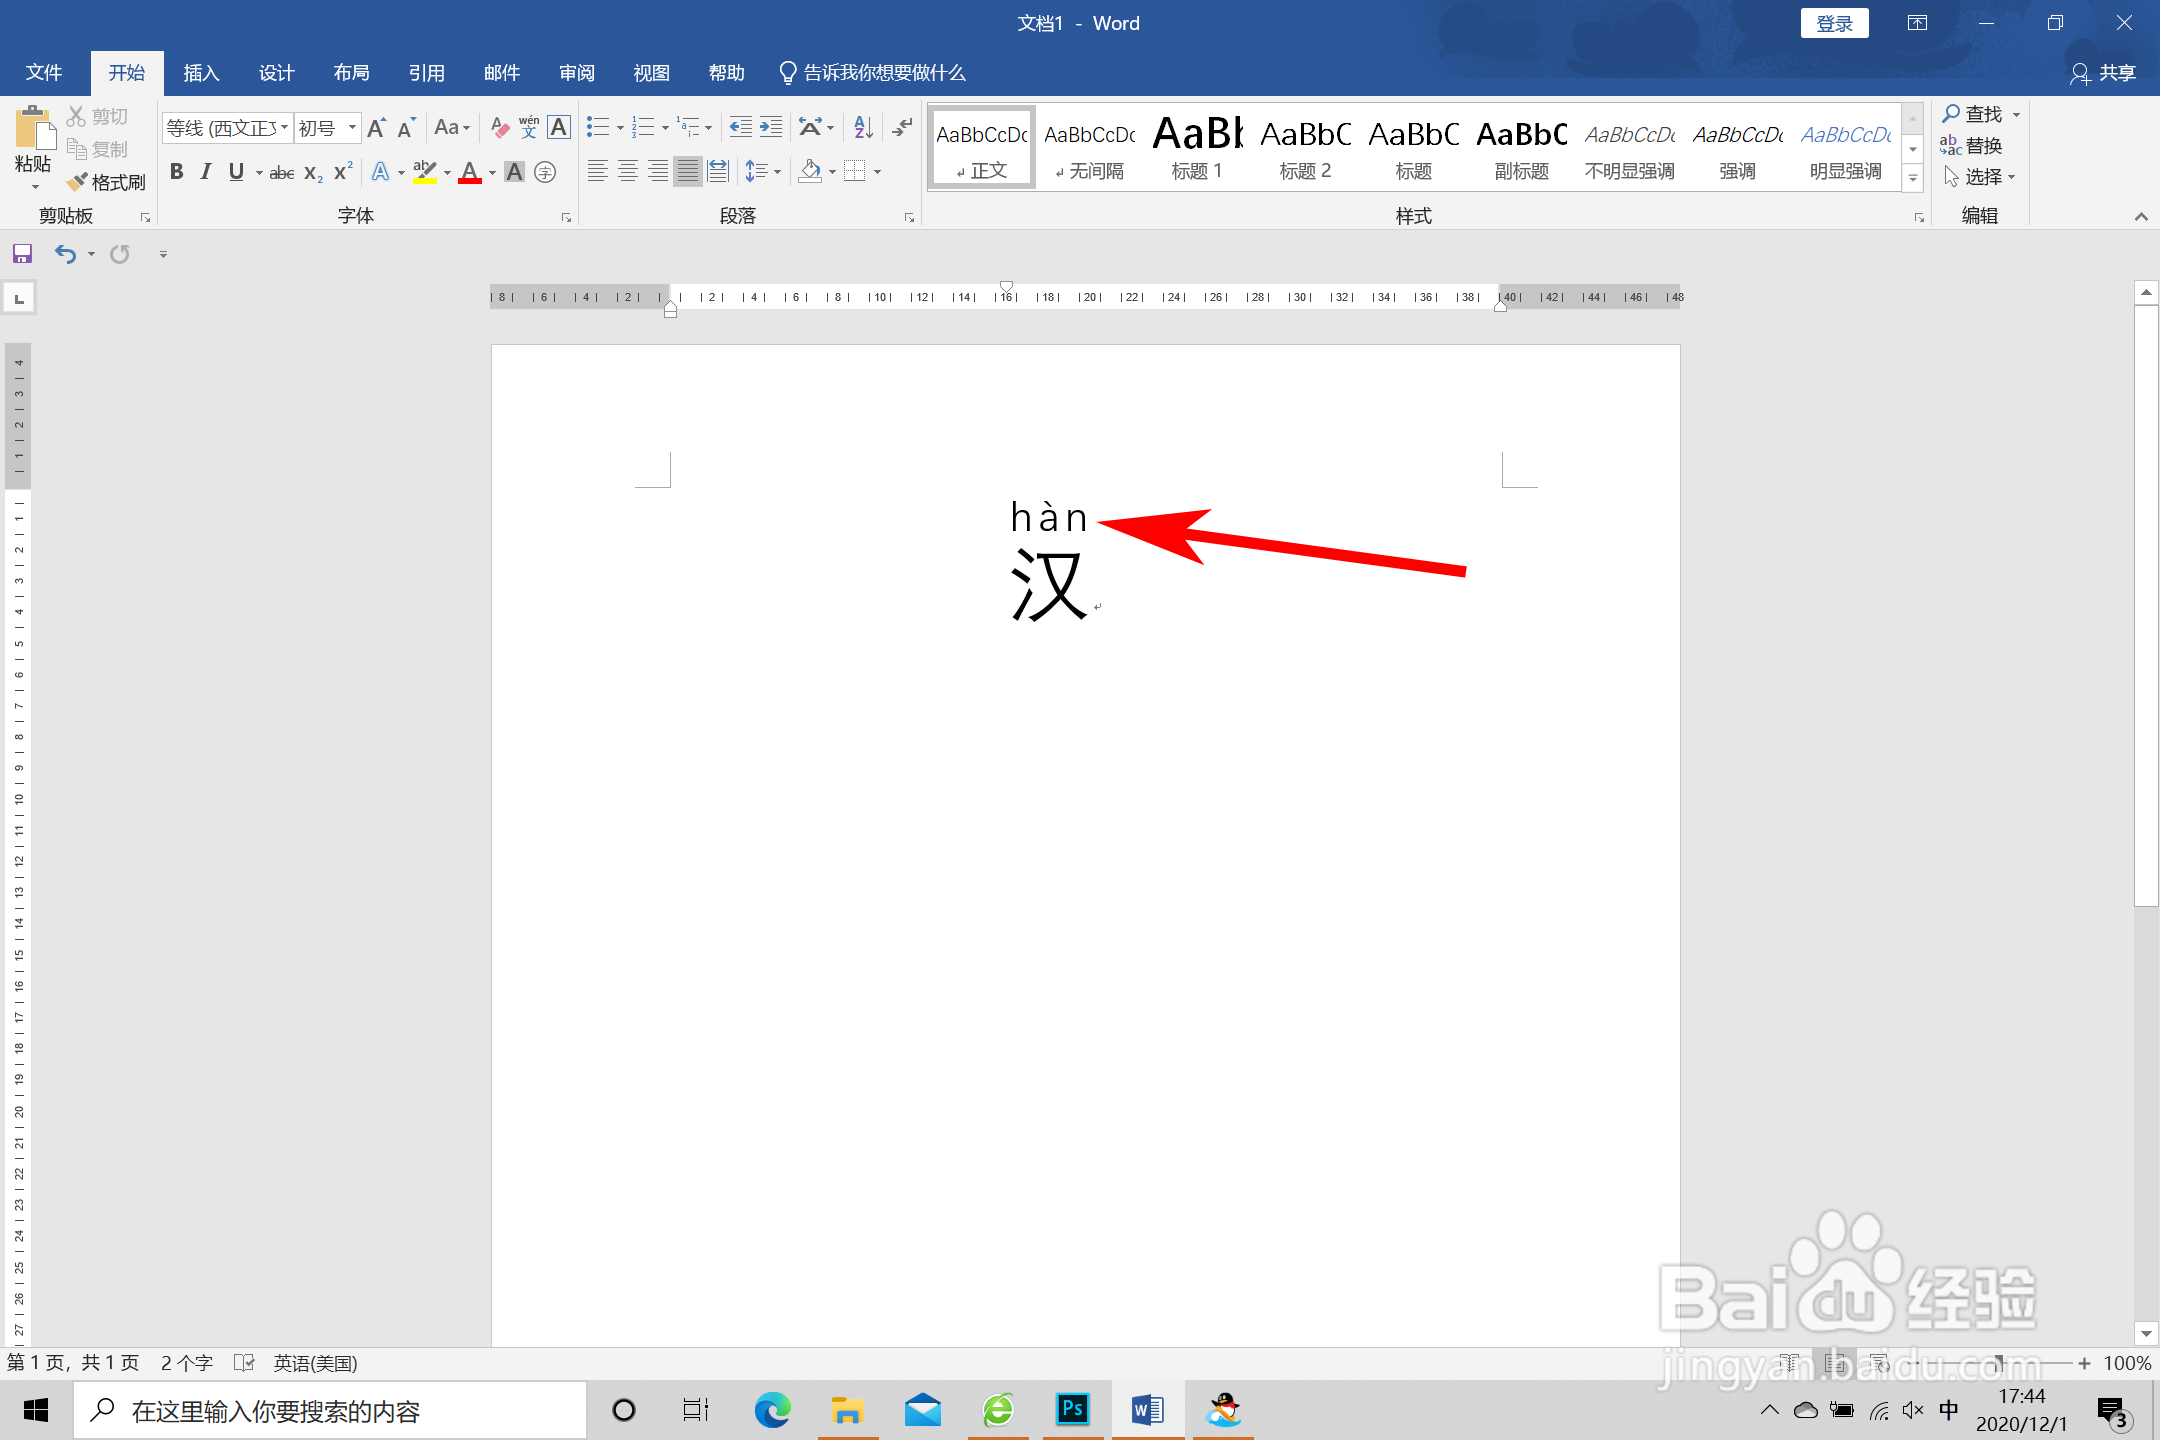Open the font size dropdown (初号)

[x=352, y=128]
